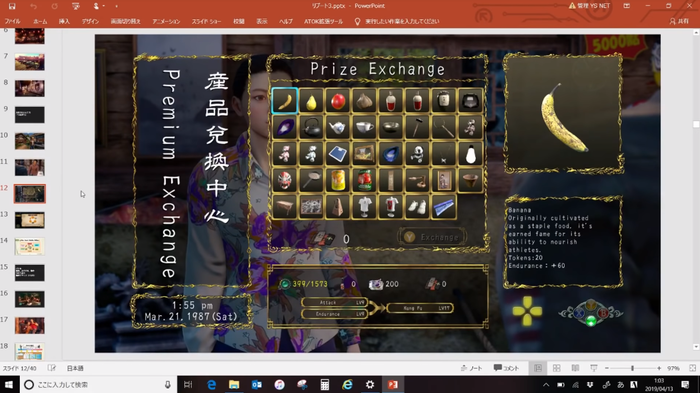Screen dimensions: 700x393
Task: Select slide 16 thumbnail
Action: [x=29, y=299]
